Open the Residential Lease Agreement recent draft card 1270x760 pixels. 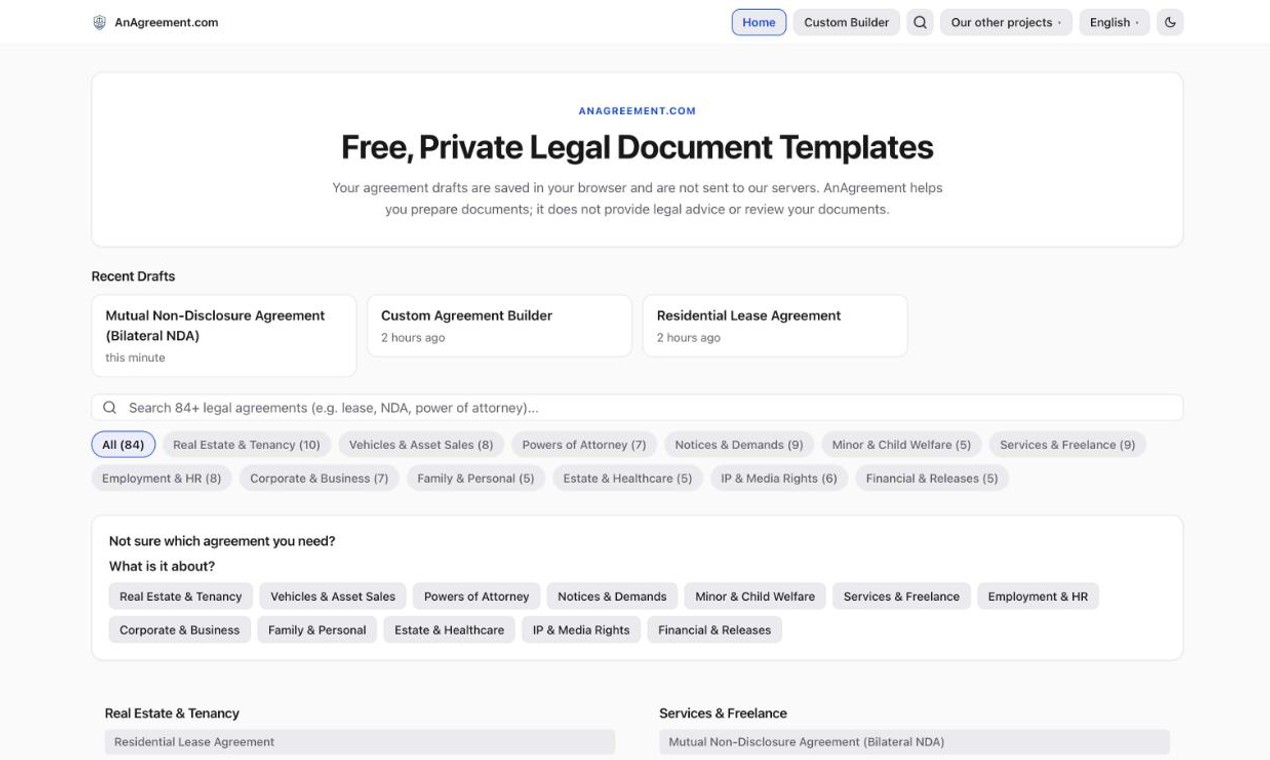[x=775, y=326]
